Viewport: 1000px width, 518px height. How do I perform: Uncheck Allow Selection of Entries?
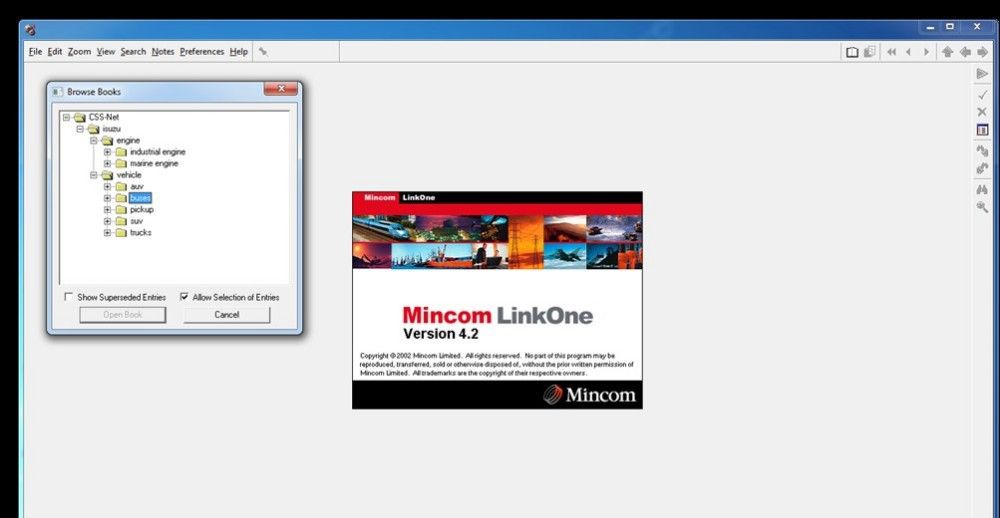click(184, 297)
